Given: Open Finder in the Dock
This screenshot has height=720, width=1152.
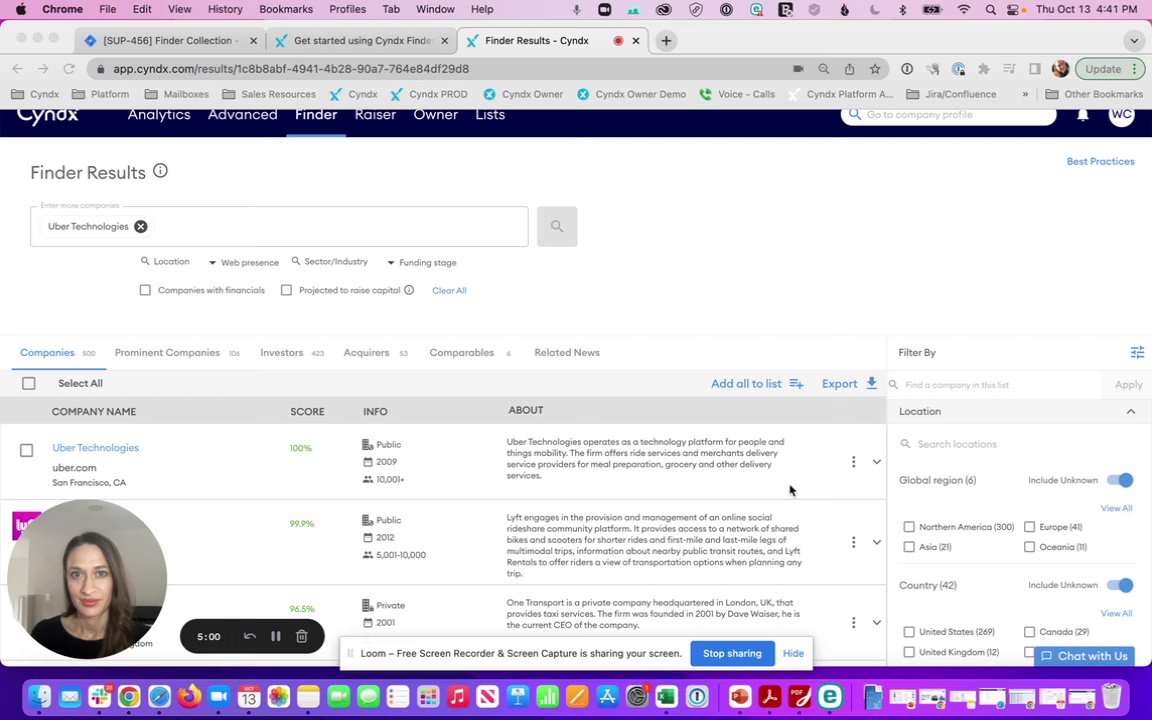Looking at the screenshot, I should 40,696.
